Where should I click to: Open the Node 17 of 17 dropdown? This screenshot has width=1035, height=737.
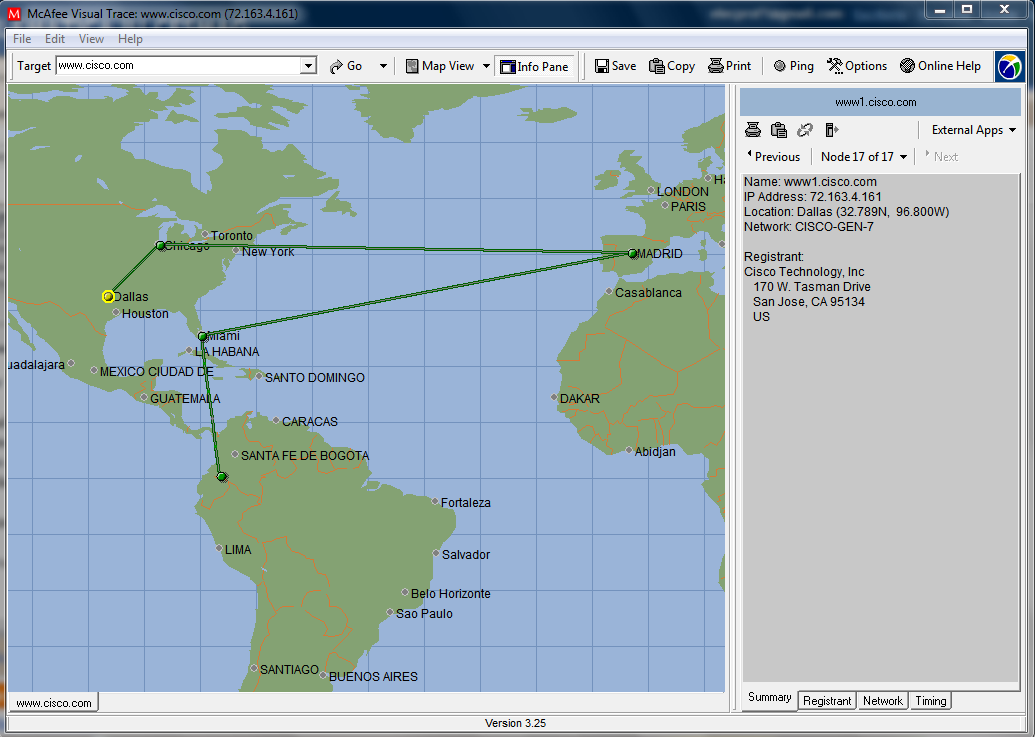coord(863,156)
